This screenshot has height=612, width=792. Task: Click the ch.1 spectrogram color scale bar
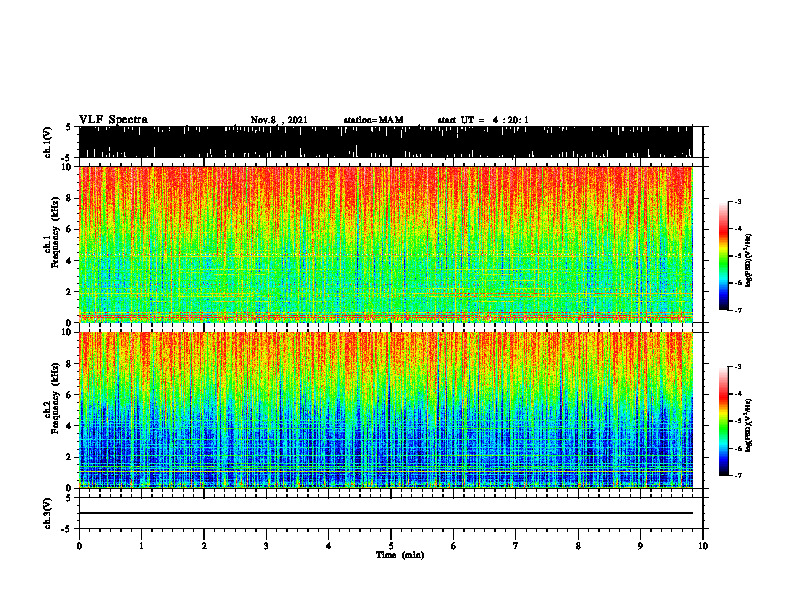[723, 256]
